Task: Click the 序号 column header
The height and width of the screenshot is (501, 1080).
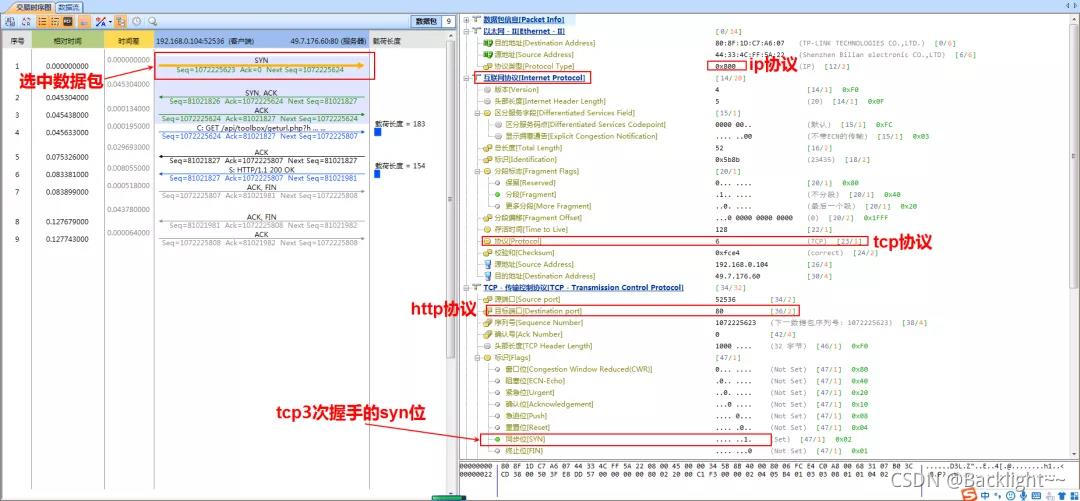Action: 17,41
